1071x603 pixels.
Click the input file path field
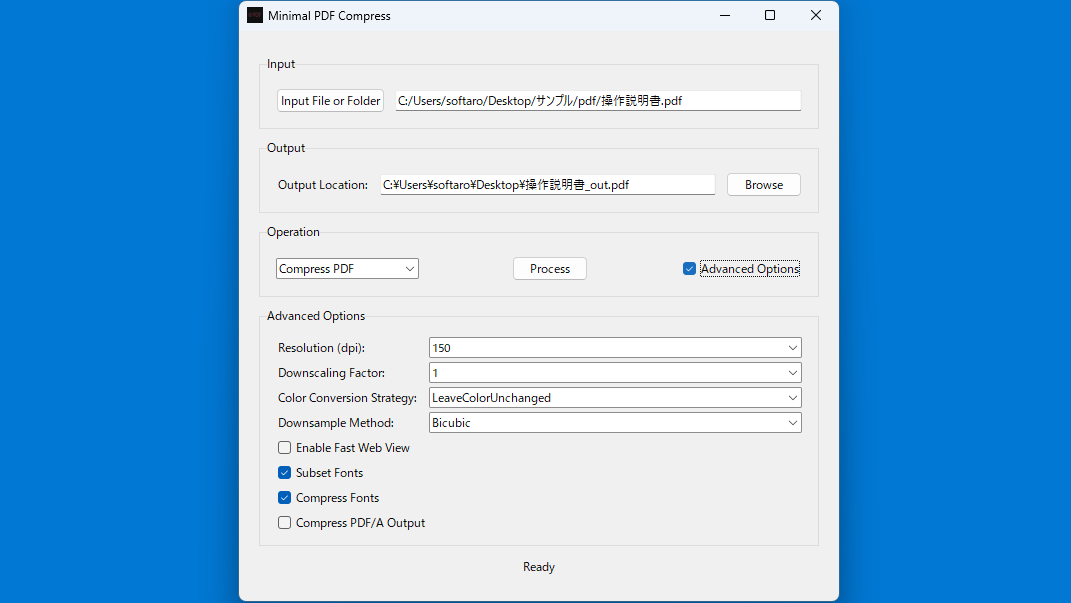(x=598, y=100)
